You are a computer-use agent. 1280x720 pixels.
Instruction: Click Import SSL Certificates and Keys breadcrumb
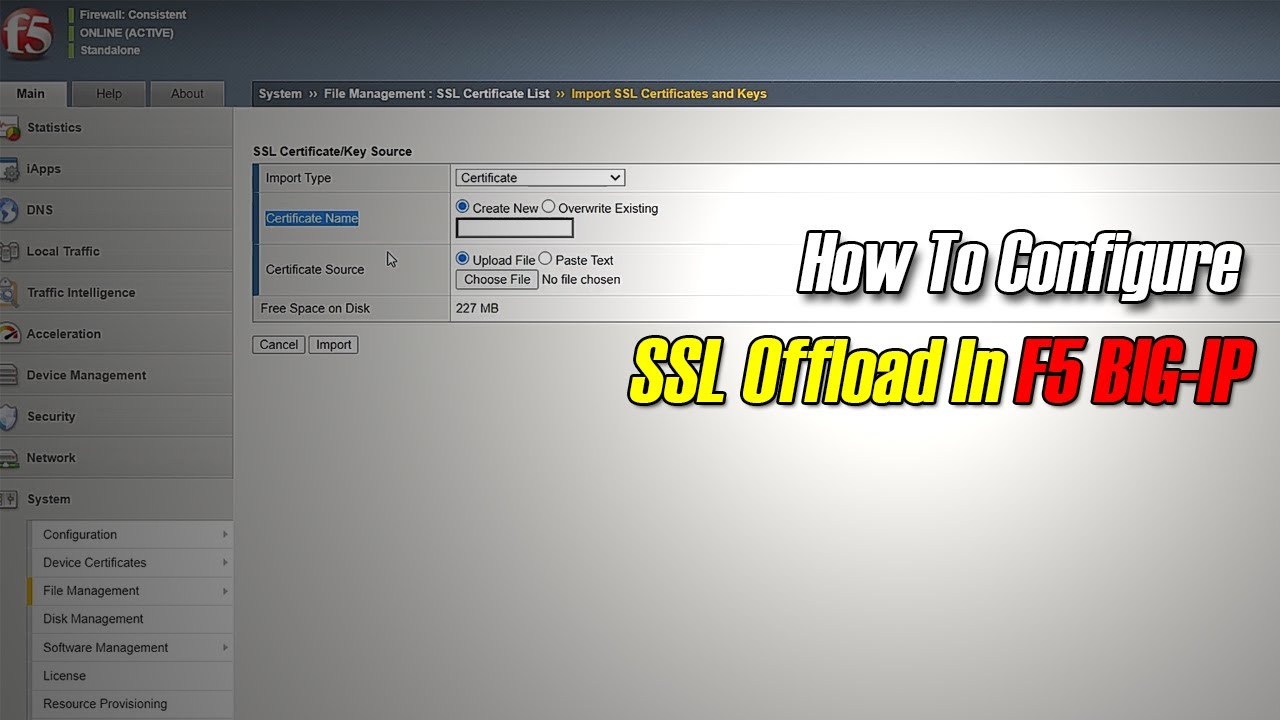(669, 94)
